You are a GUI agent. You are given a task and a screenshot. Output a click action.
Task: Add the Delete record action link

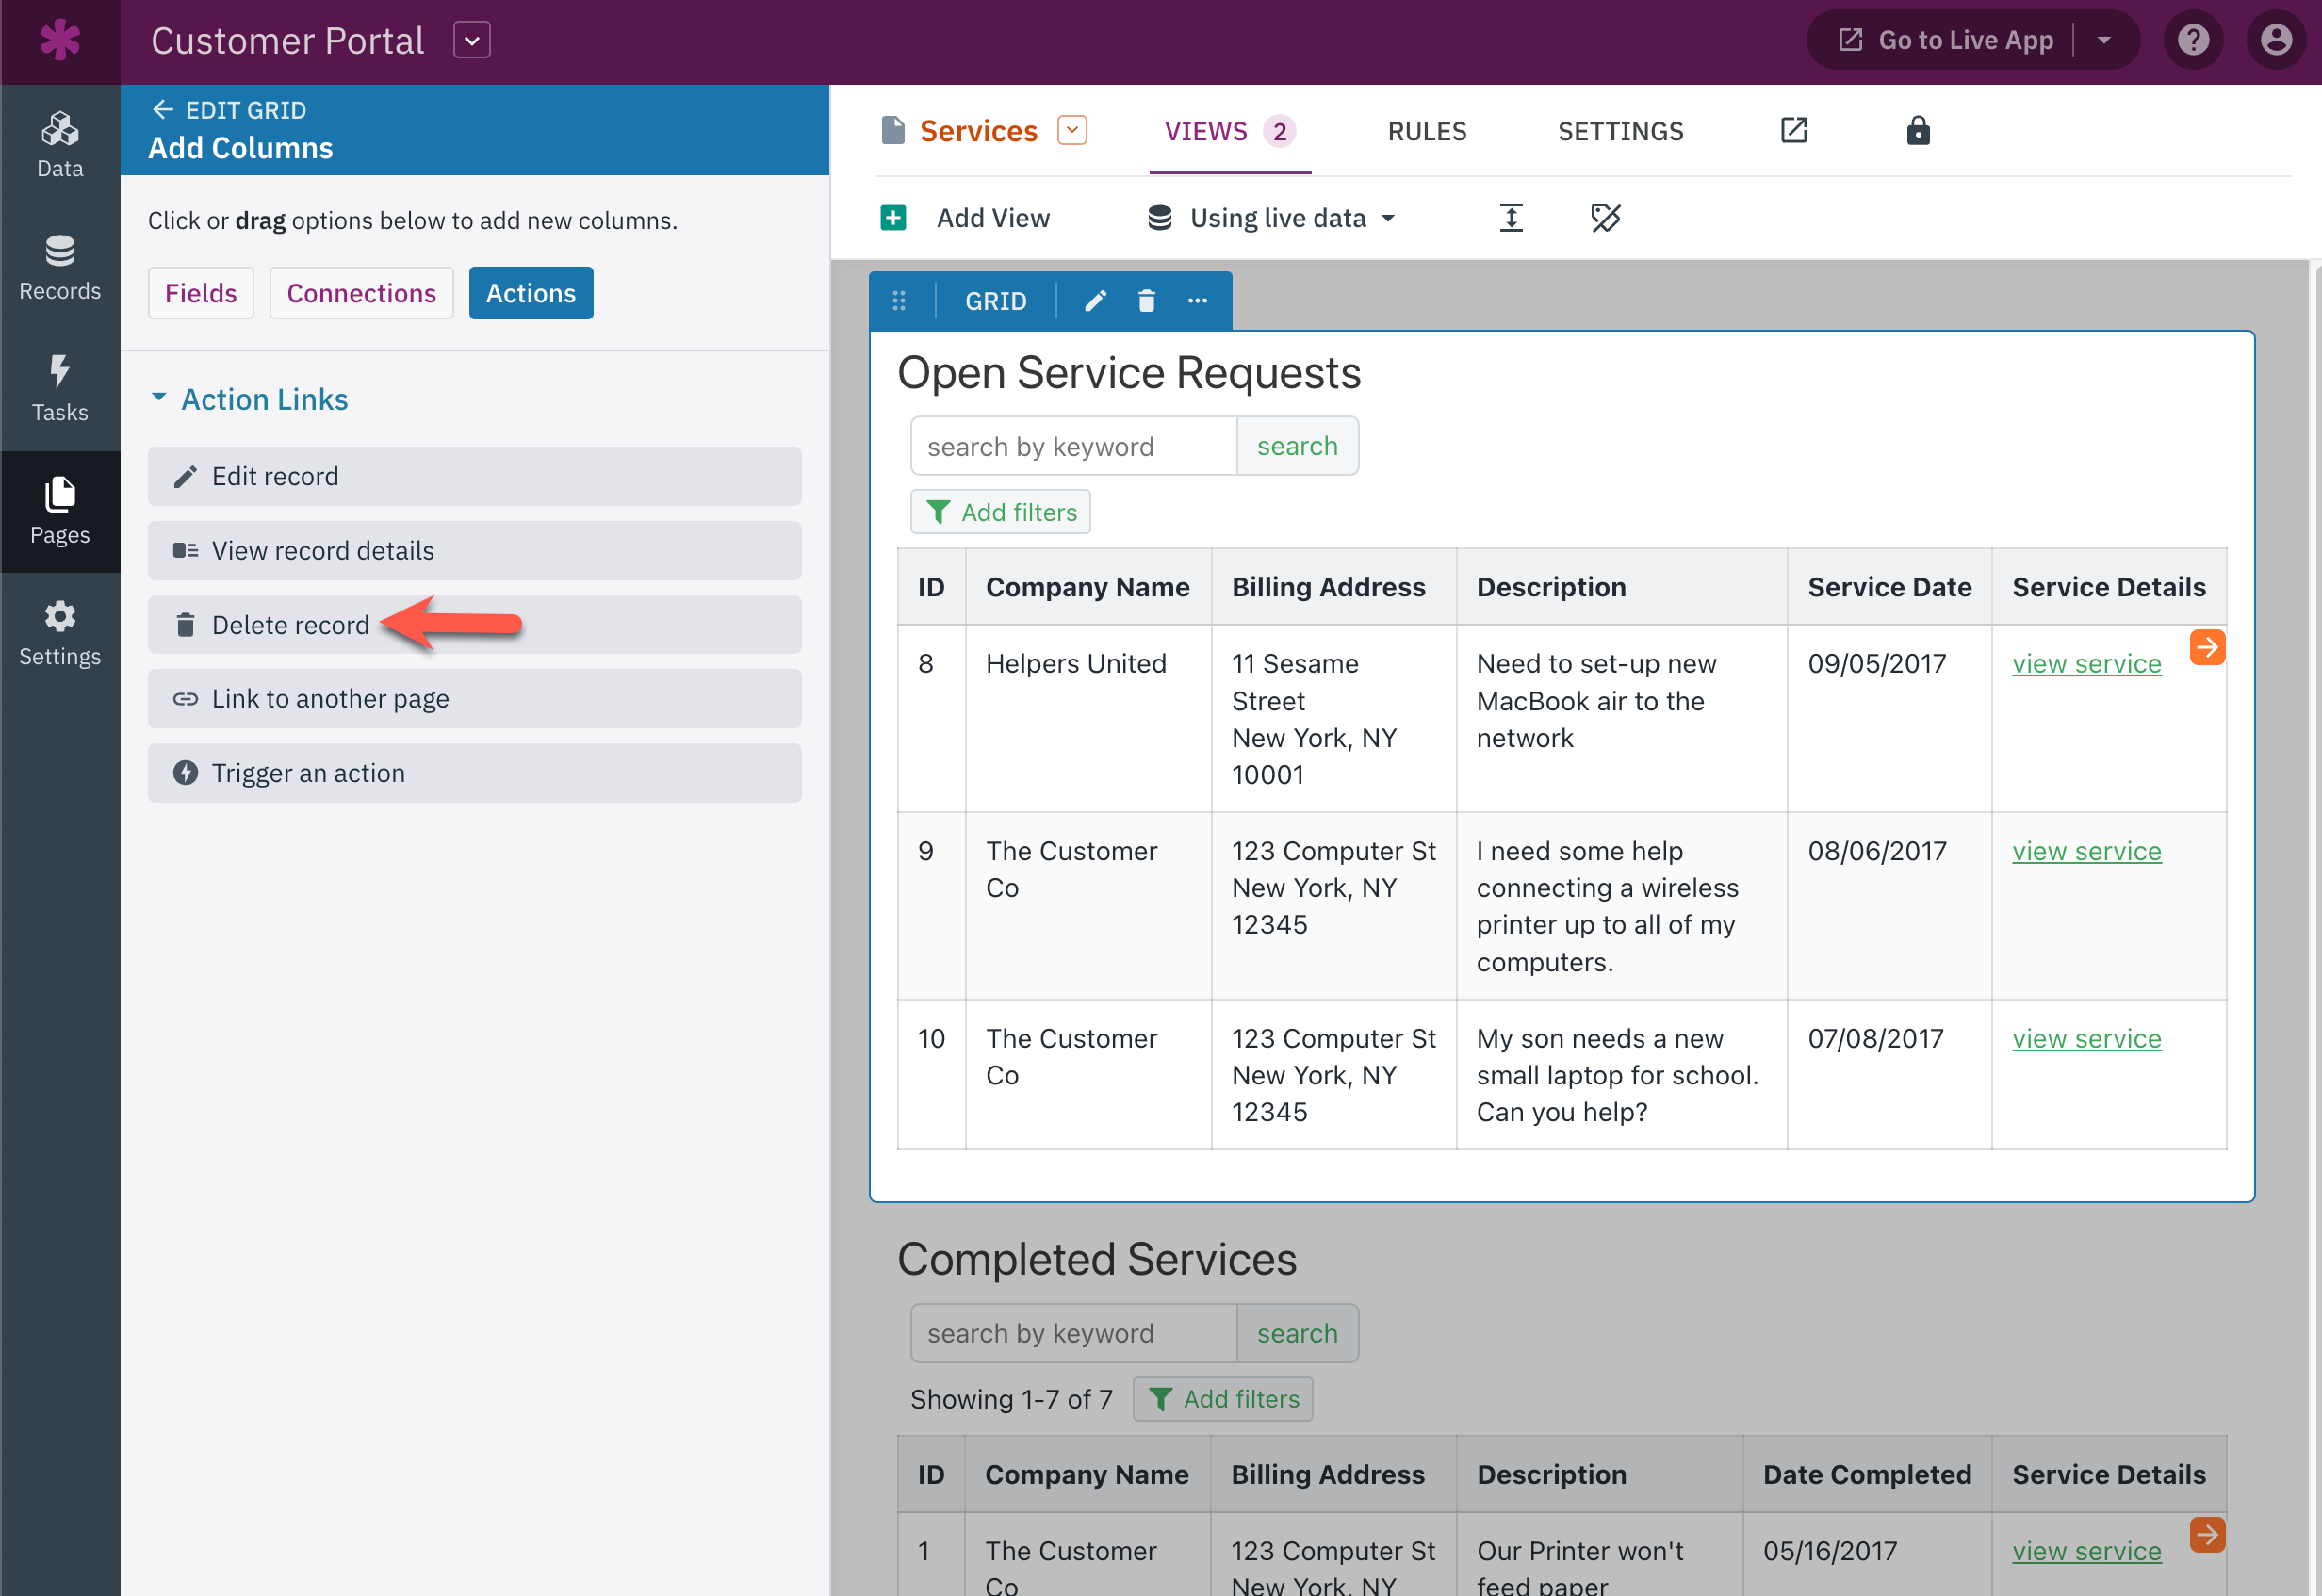point(475,625)
